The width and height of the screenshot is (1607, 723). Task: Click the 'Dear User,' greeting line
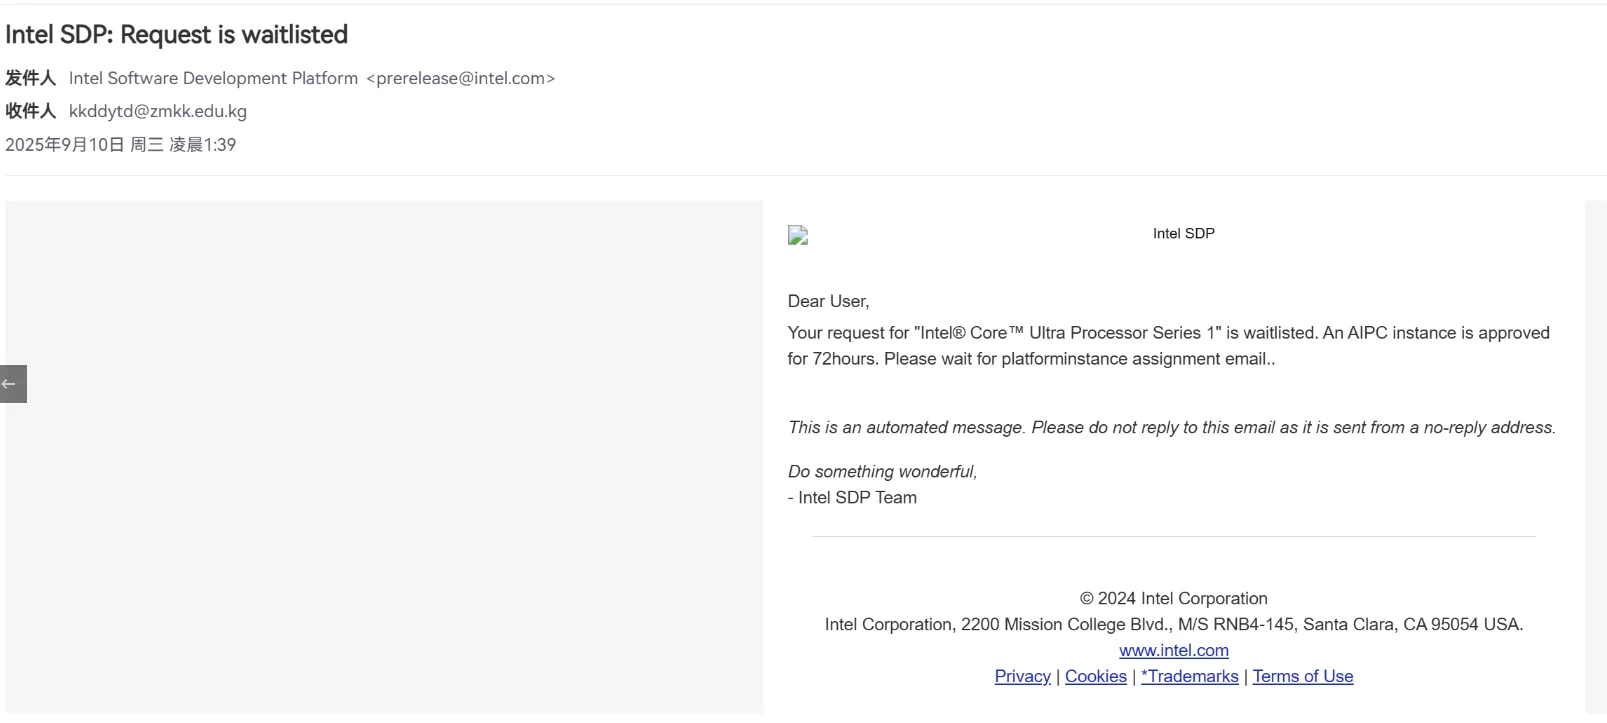point(828,301)
